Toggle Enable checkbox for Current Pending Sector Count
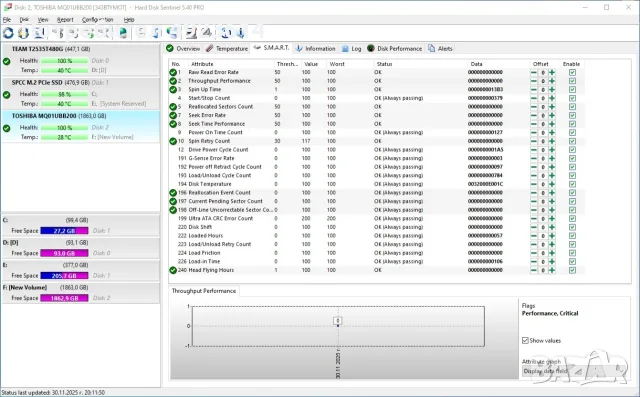This screenshot has width=640, height=397. pyautogui.click(x=572, y=202)
